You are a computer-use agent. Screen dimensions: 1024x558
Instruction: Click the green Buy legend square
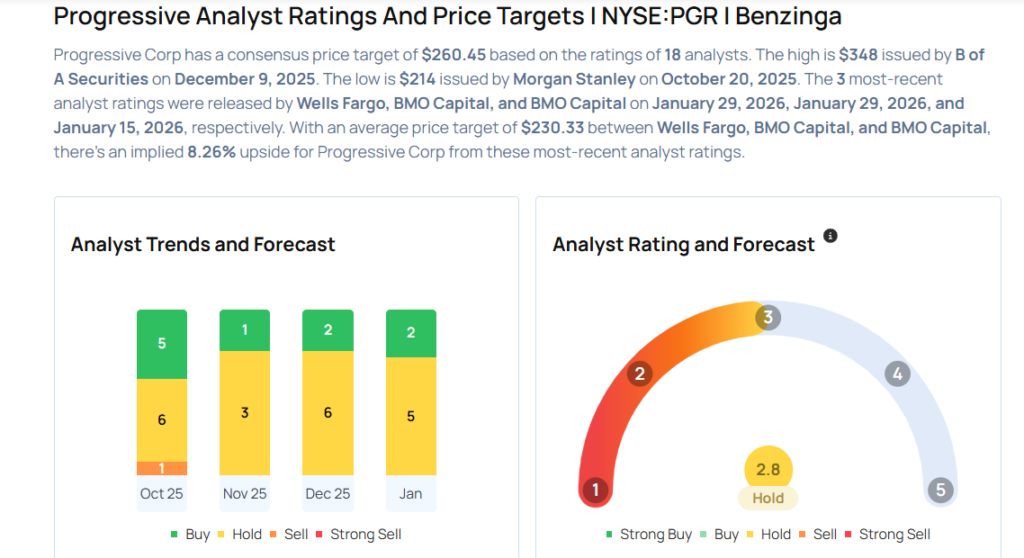(176, 534)
